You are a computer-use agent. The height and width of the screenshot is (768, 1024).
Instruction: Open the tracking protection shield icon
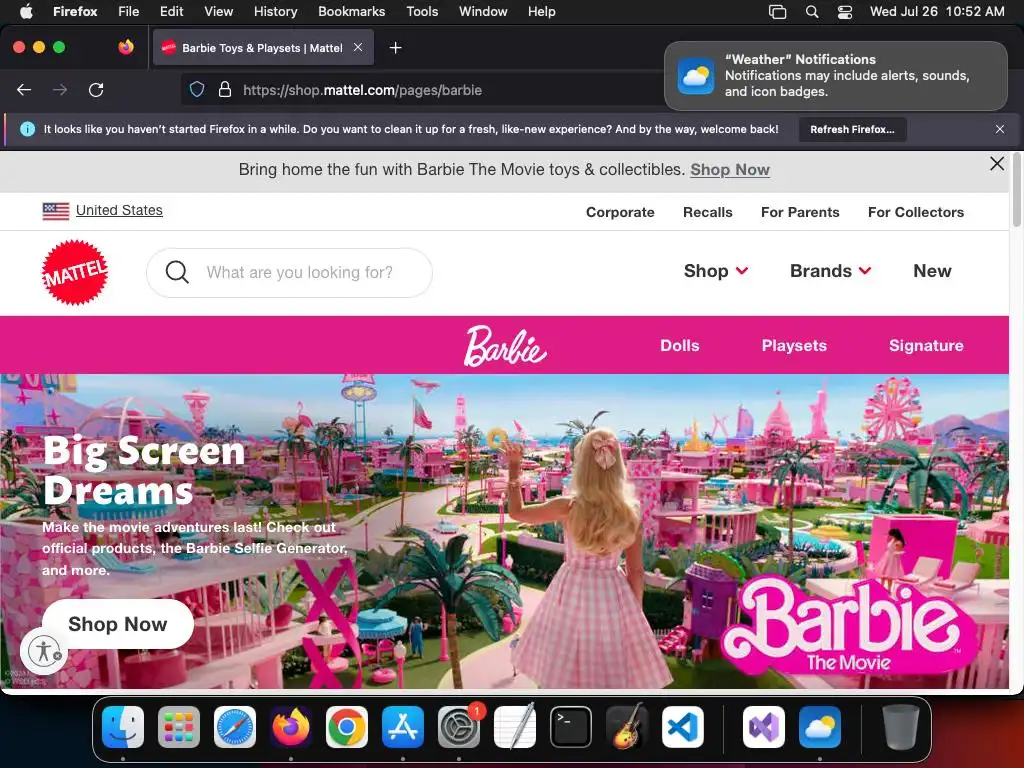pos(197,89)
